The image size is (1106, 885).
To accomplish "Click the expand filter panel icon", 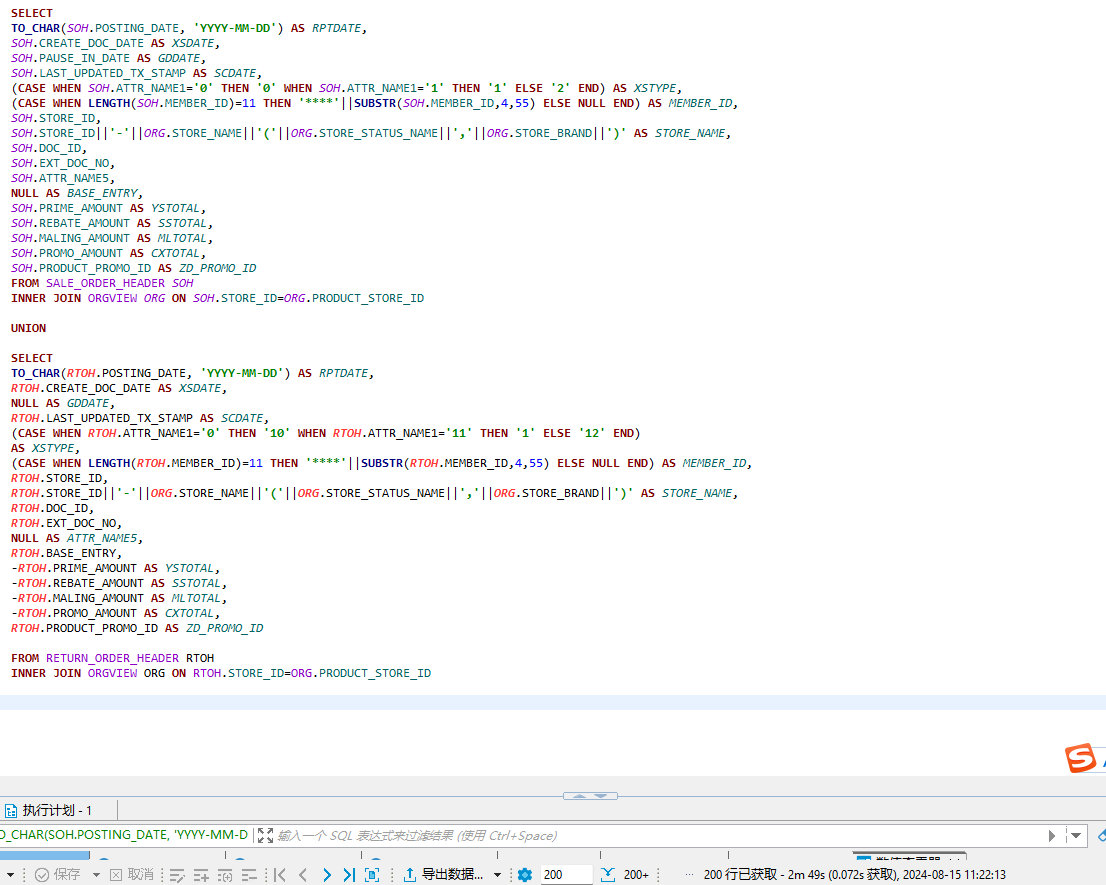I will pyautogui.click(x=265, y=836).
